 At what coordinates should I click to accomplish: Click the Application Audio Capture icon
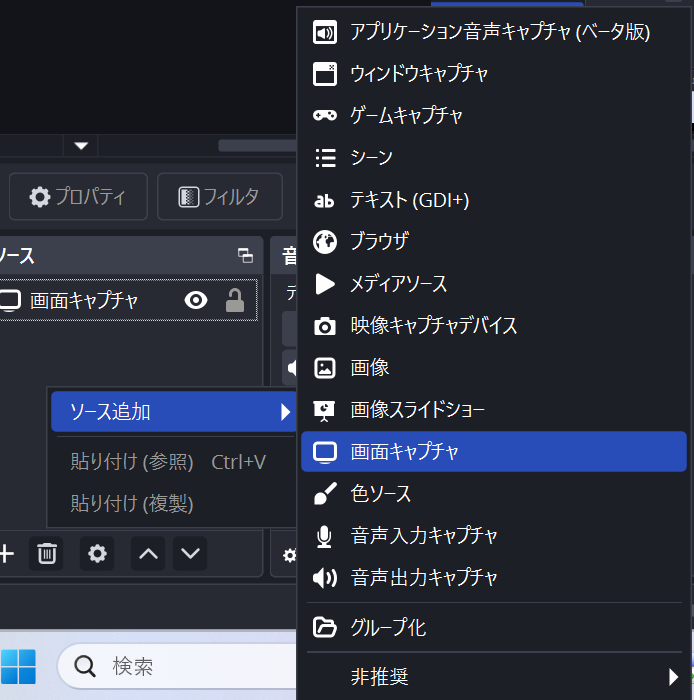pos(325,32)
